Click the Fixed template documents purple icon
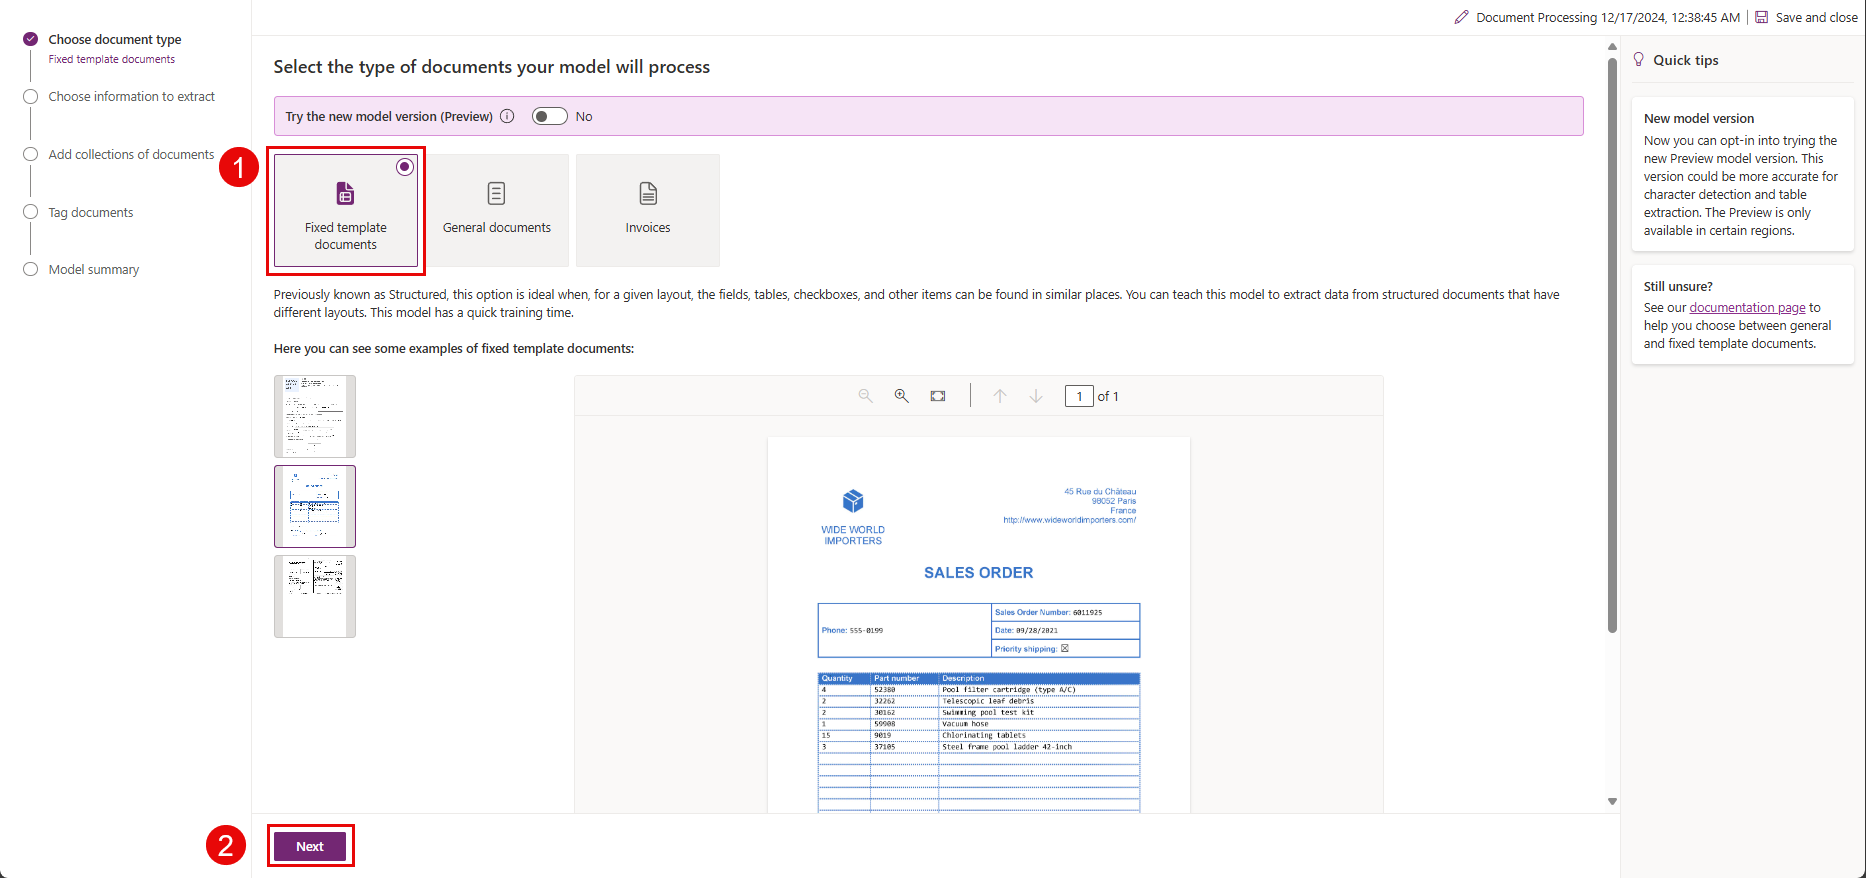 click(345, 193)
